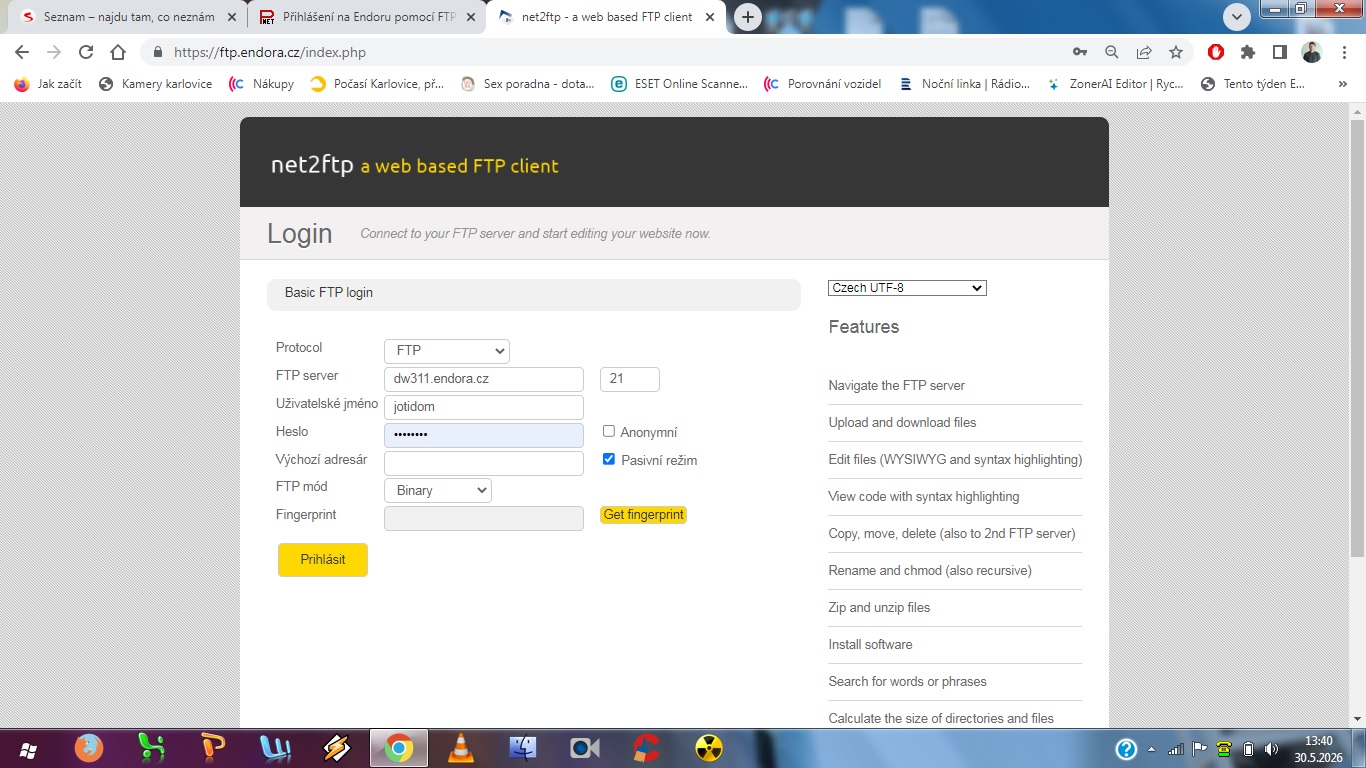Enable the Anonymní checkbox
The height and width of the screenshot is (768, 1366).
(609, 431)
